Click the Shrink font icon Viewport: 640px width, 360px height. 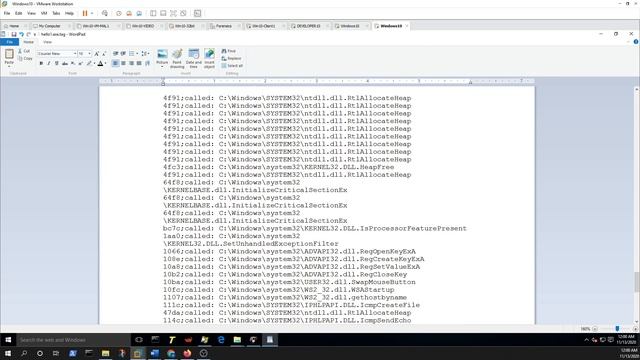[104, 53]
